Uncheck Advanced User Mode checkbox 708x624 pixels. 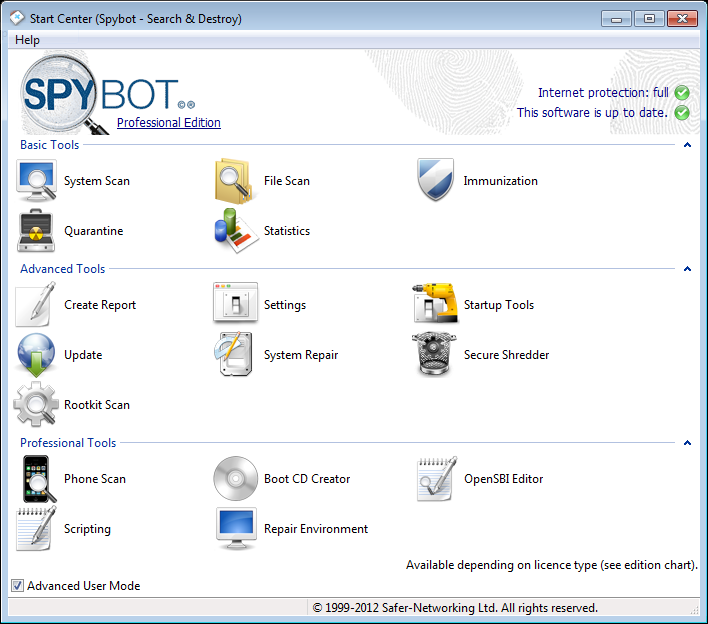[17, 586]
